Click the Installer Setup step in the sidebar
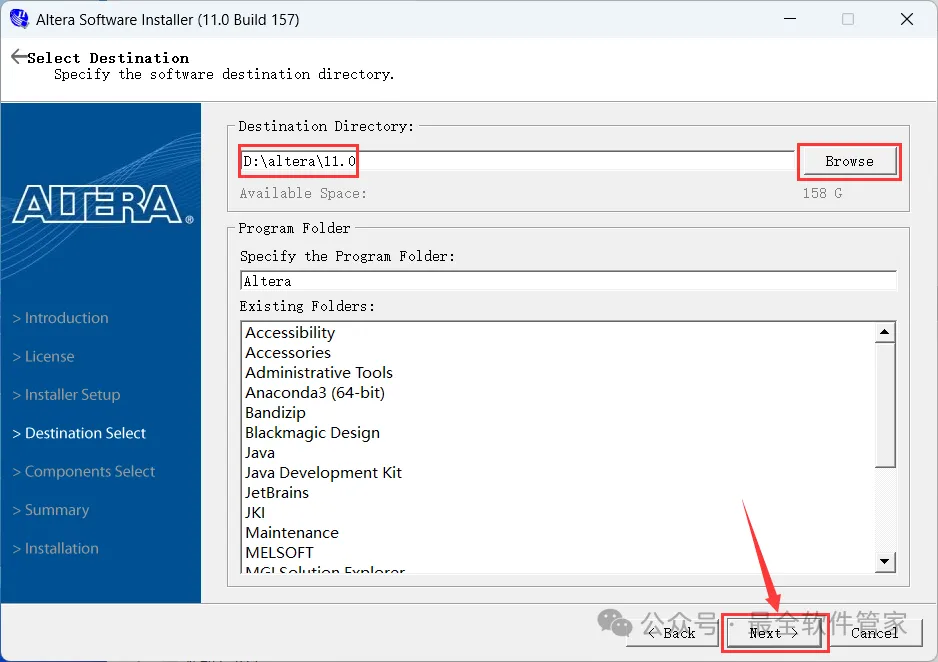The image size is (938, 662). (x=66, y=395)
